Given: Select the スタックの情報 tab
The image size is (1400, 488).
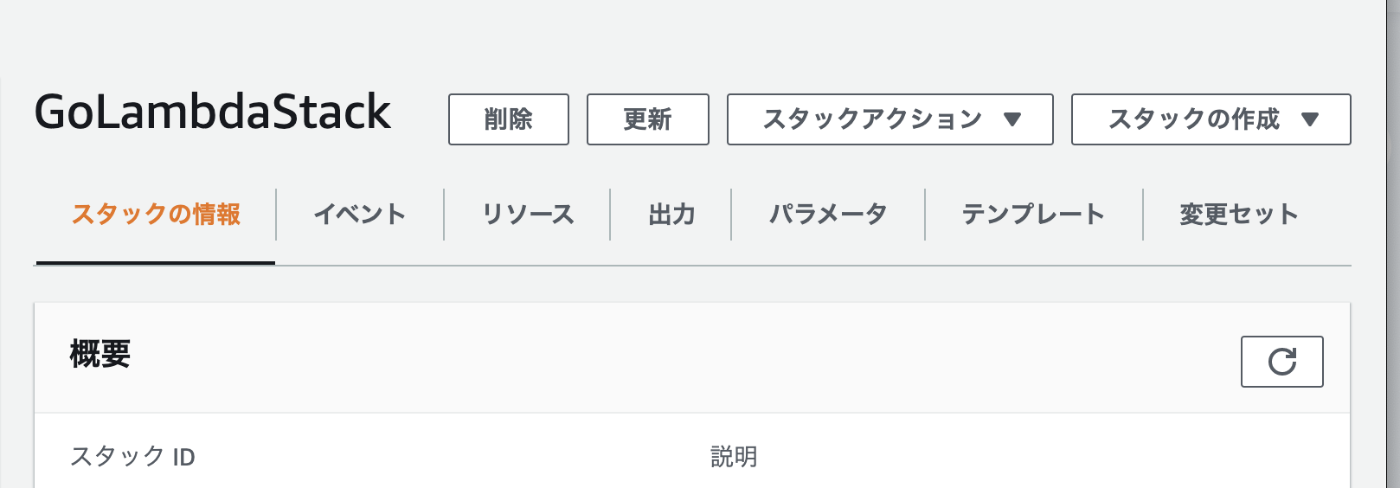Looking at the screenshot, I should coord(156,214).
